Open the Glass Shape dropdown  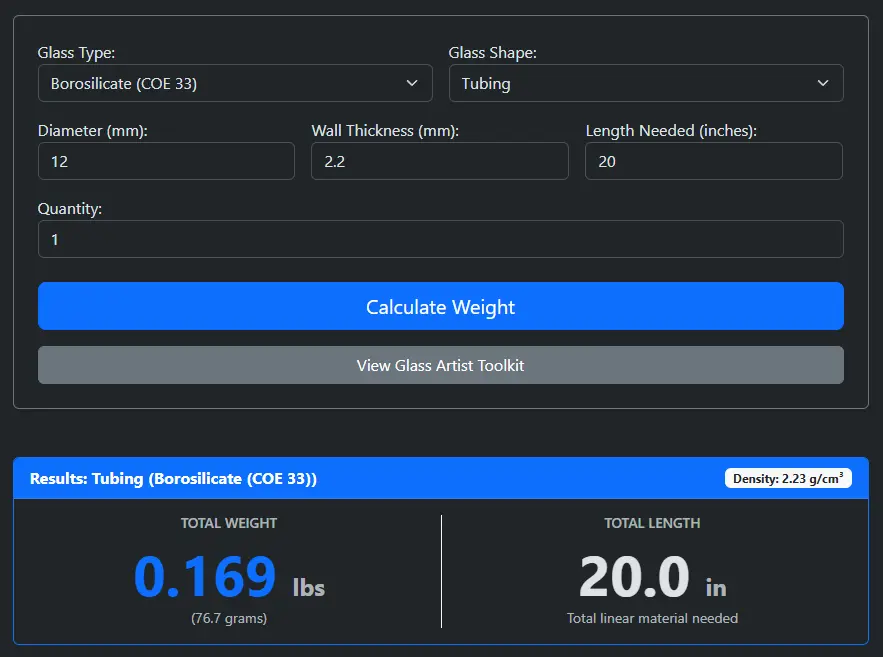tap(646, 83)
